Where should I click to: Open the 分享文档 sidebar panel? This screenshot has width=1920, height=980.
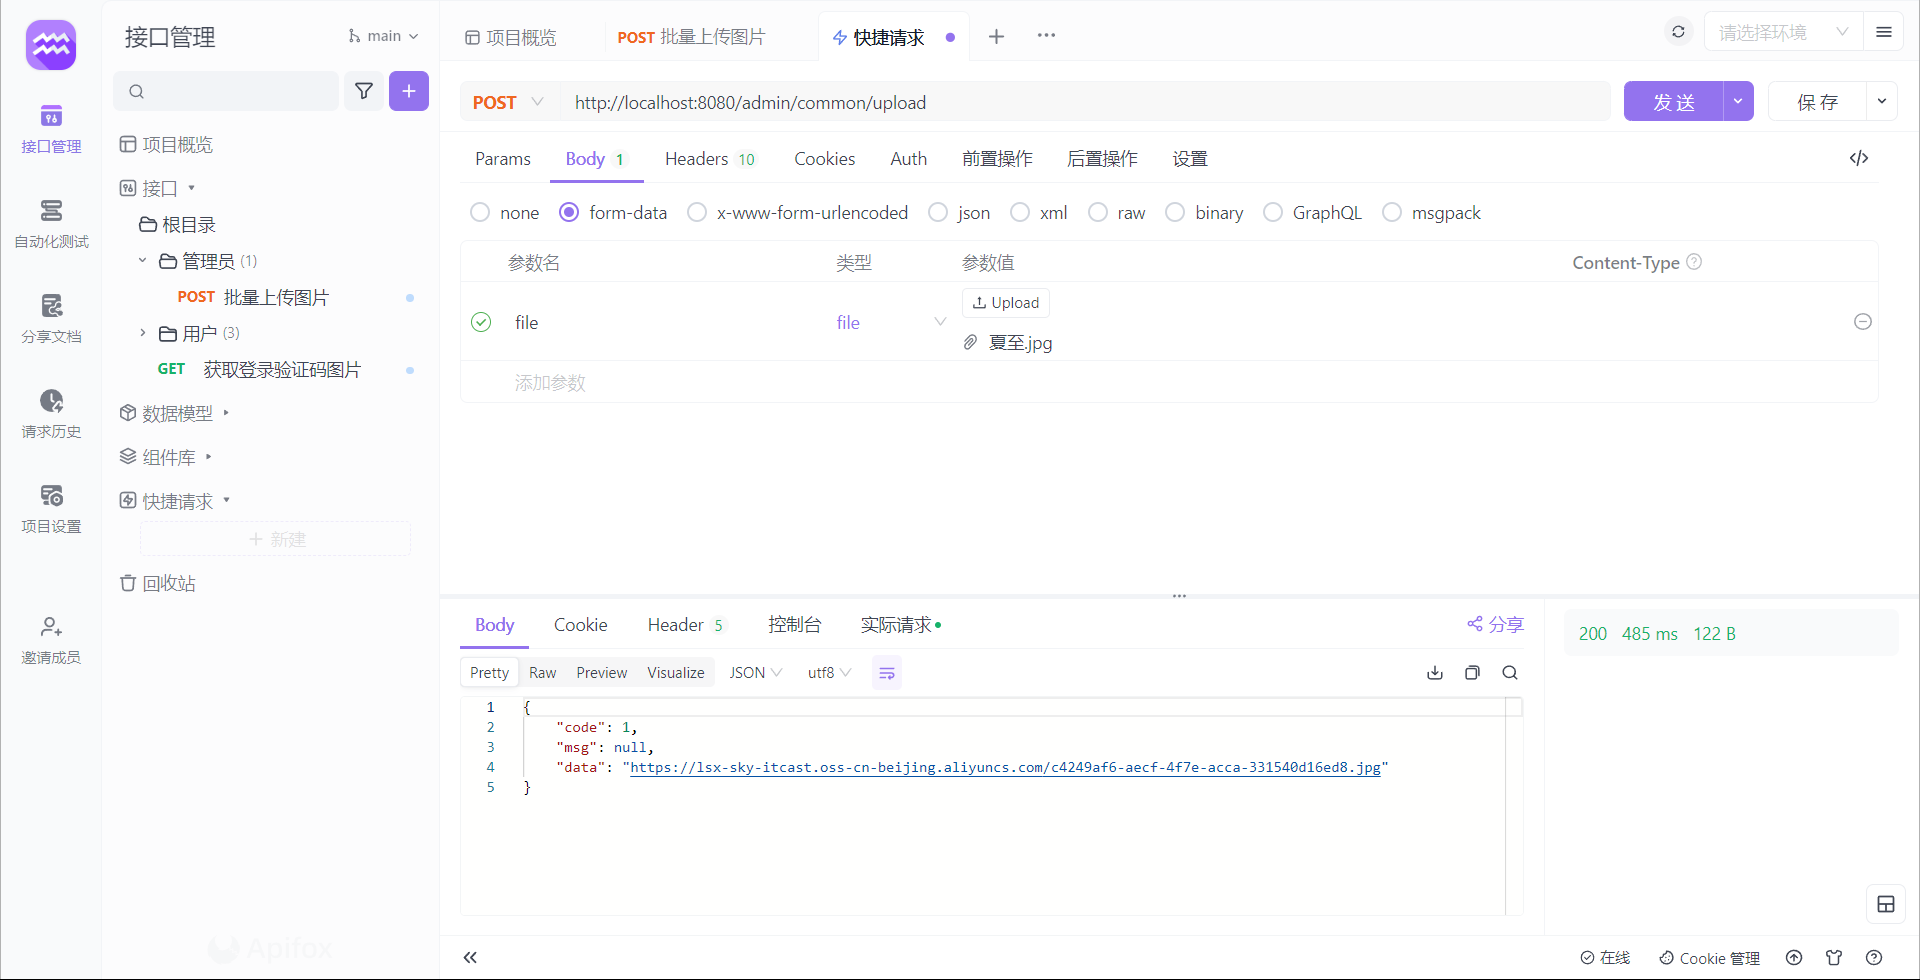point(51,317)
